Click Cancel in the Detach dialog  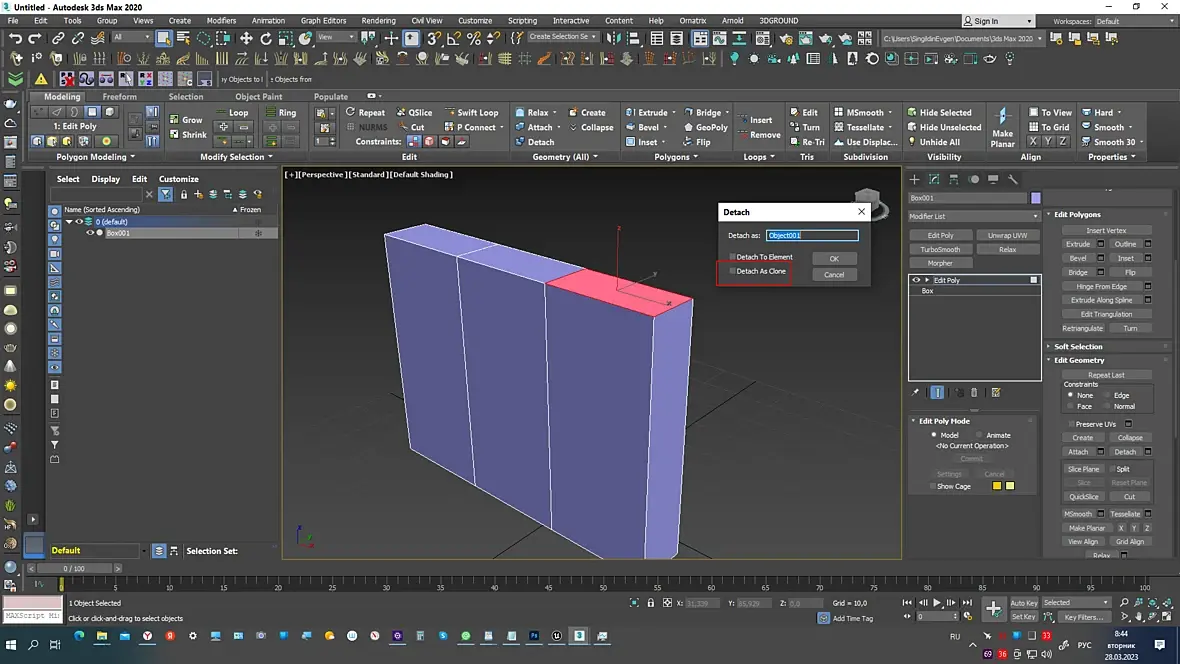coord(834,274)
